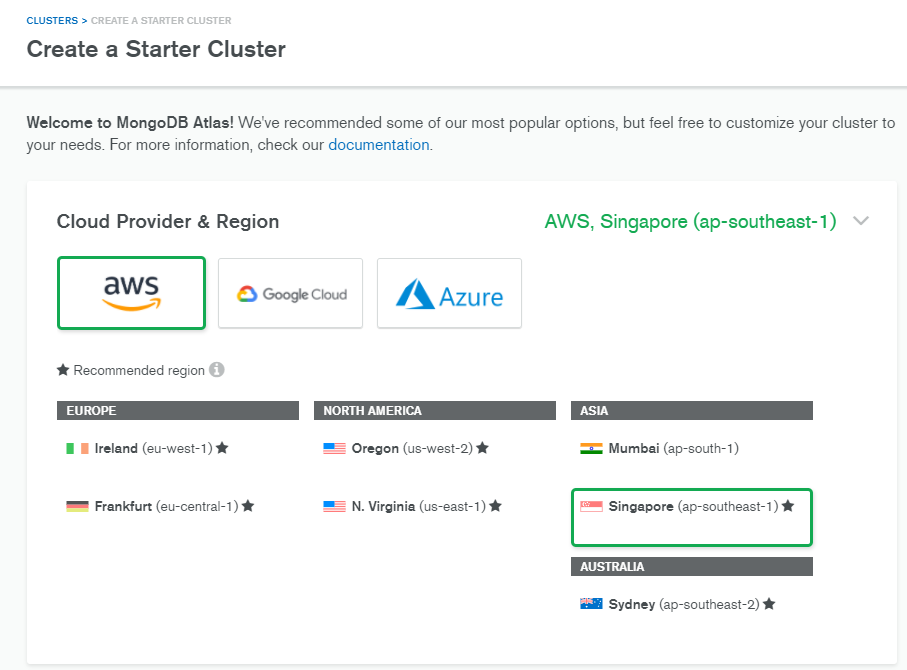Click the ASIA region header
Image resolution: width=907 pixels, height=670 pixels.
coord(692,410)
